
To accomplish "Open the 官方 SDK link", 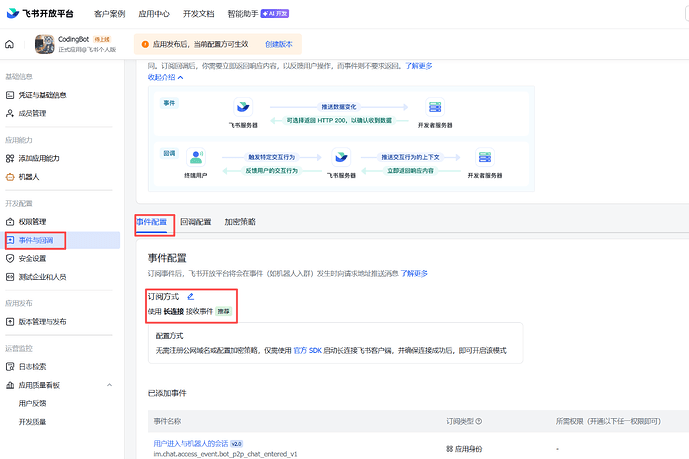I will pyautogui.click(x=308, y=351).
